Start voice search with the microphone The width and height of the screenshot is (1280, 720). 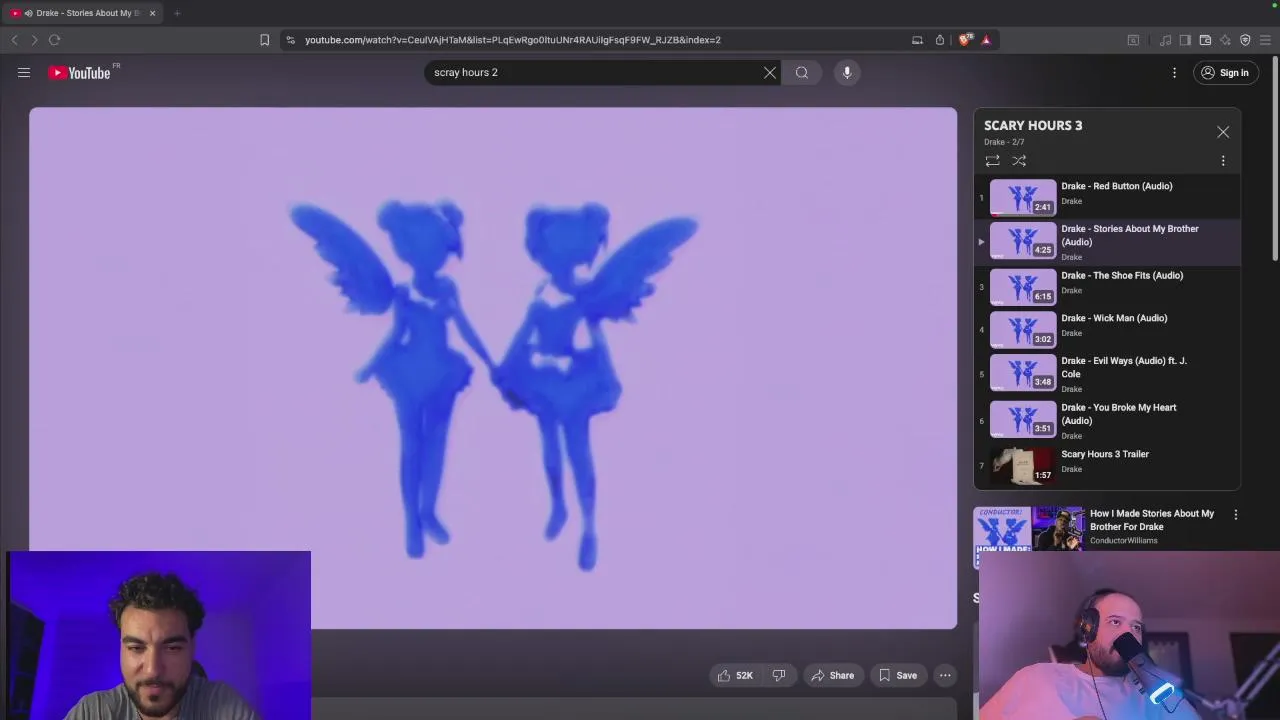click(x=847, y=72)
